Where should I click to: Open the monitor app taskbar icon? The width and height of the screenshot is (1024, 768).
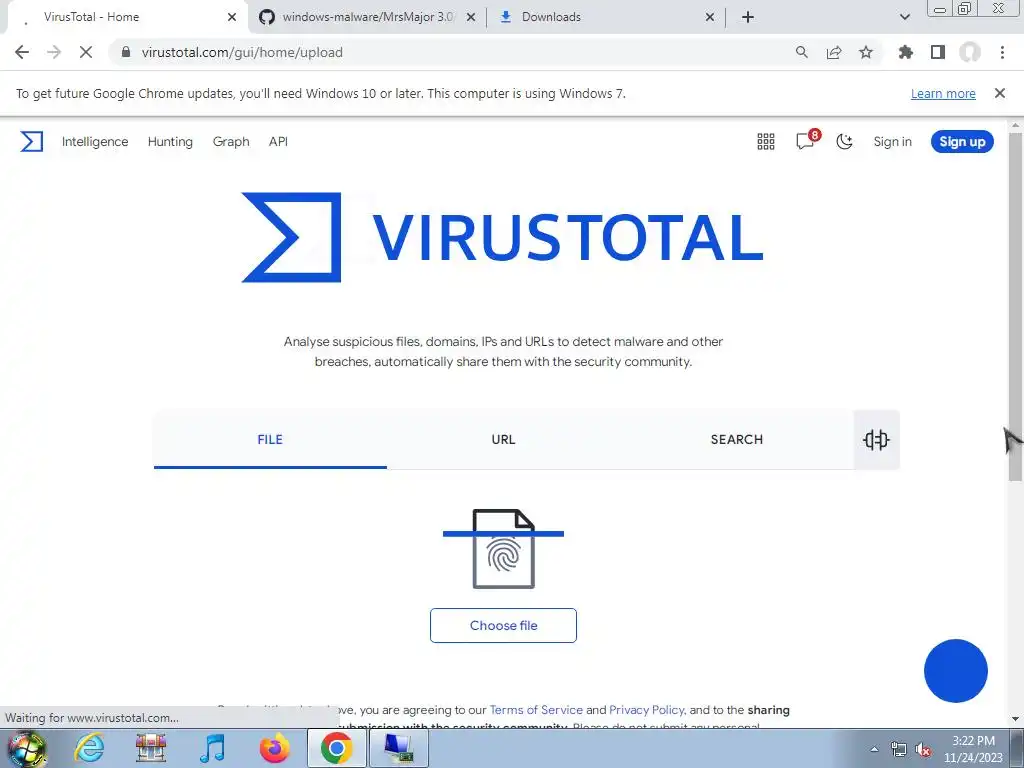[x=398, y=748]
